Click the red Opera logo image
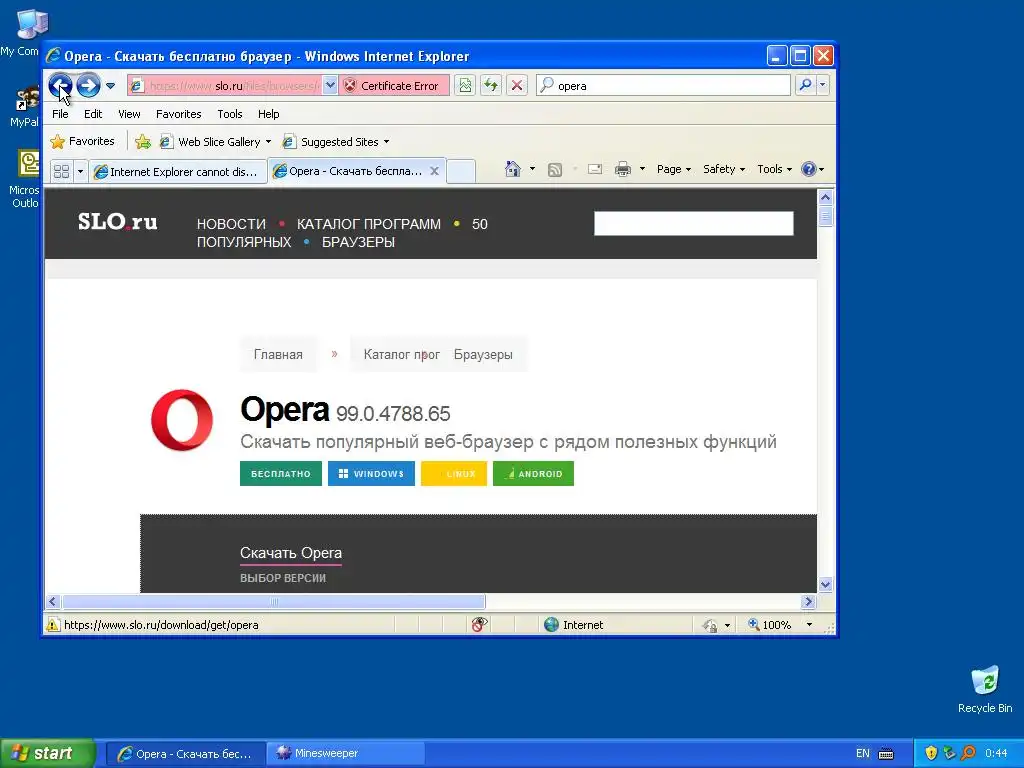This screenshot has height=768, width=1024. pos(182,420)
